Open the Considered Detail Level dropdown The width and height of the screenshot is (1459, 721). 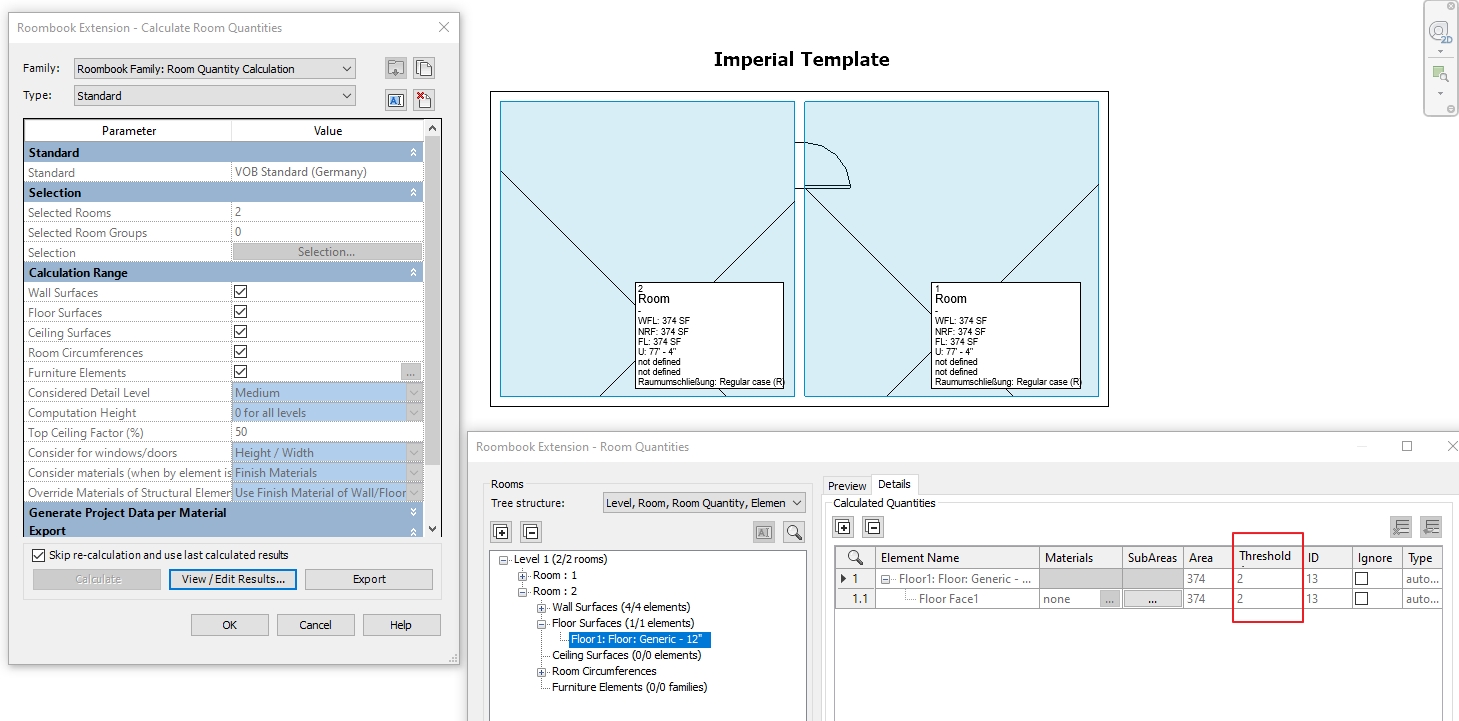point(414,392)
